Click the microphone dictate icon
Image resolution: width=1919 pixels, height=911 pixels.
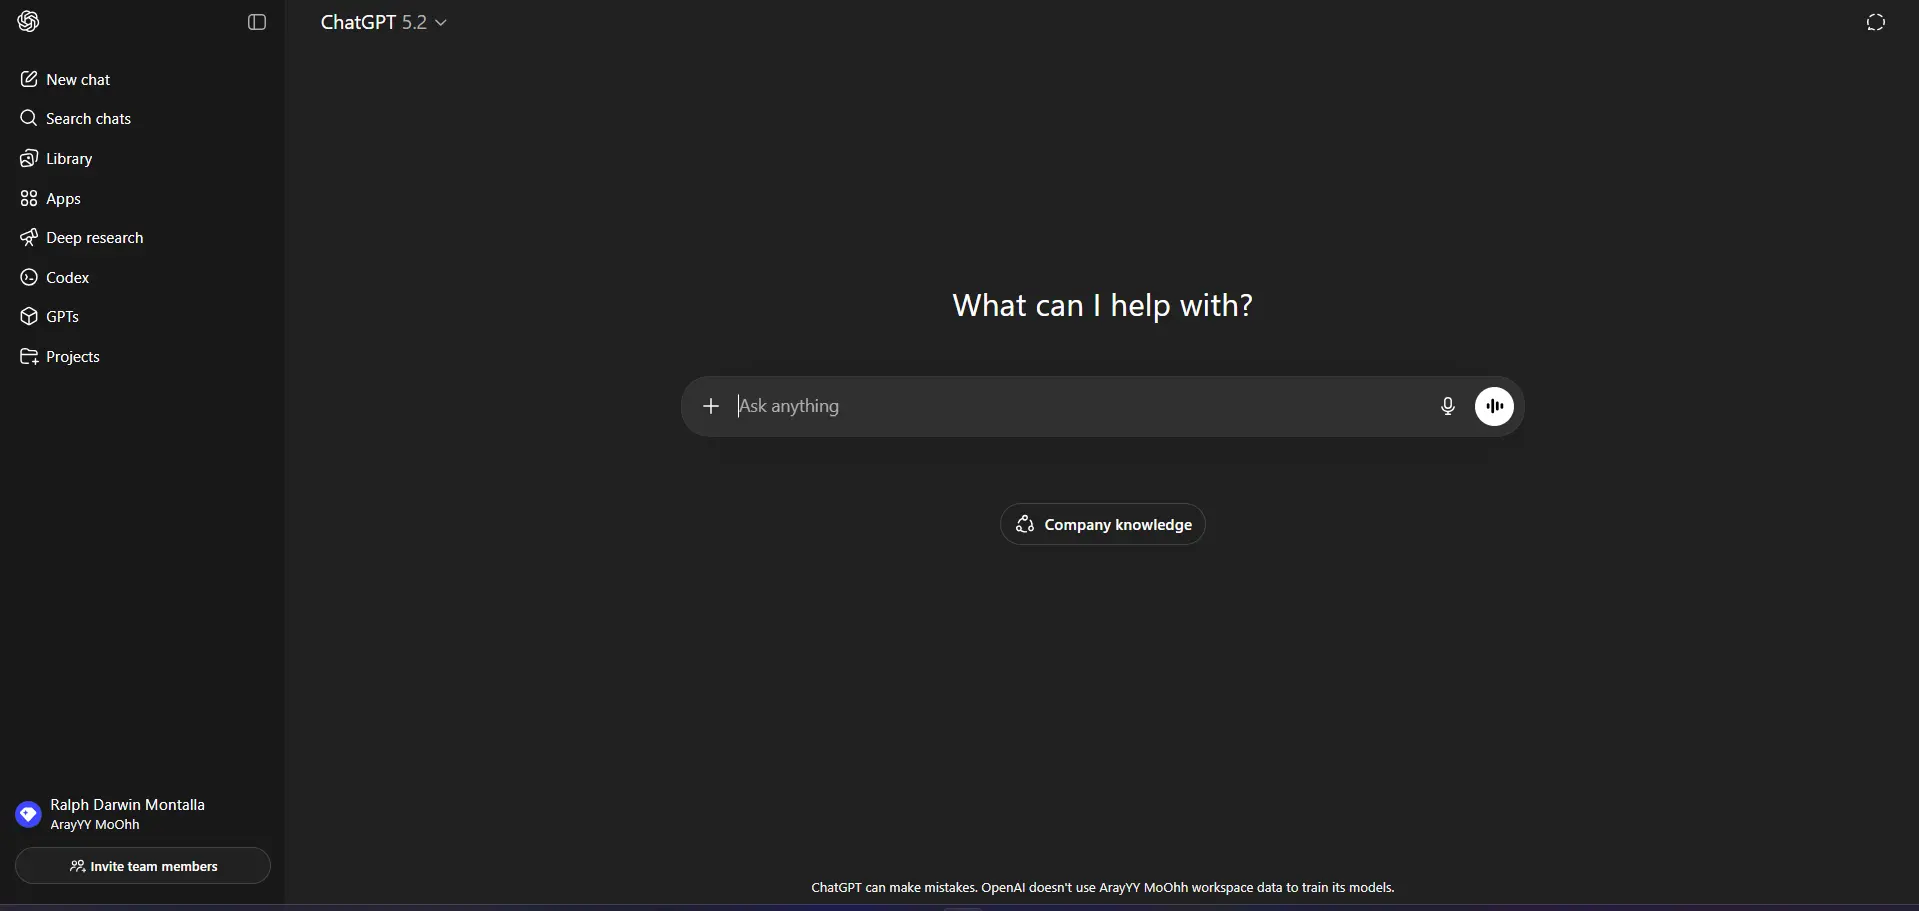point(1447,406)
